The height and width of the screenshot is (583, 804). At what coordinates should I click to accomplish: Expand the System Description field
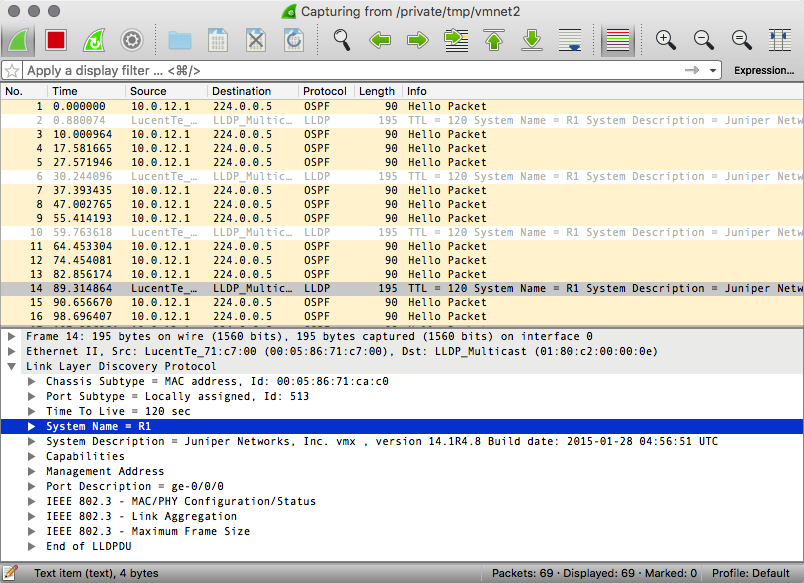(x=31, y=441)
